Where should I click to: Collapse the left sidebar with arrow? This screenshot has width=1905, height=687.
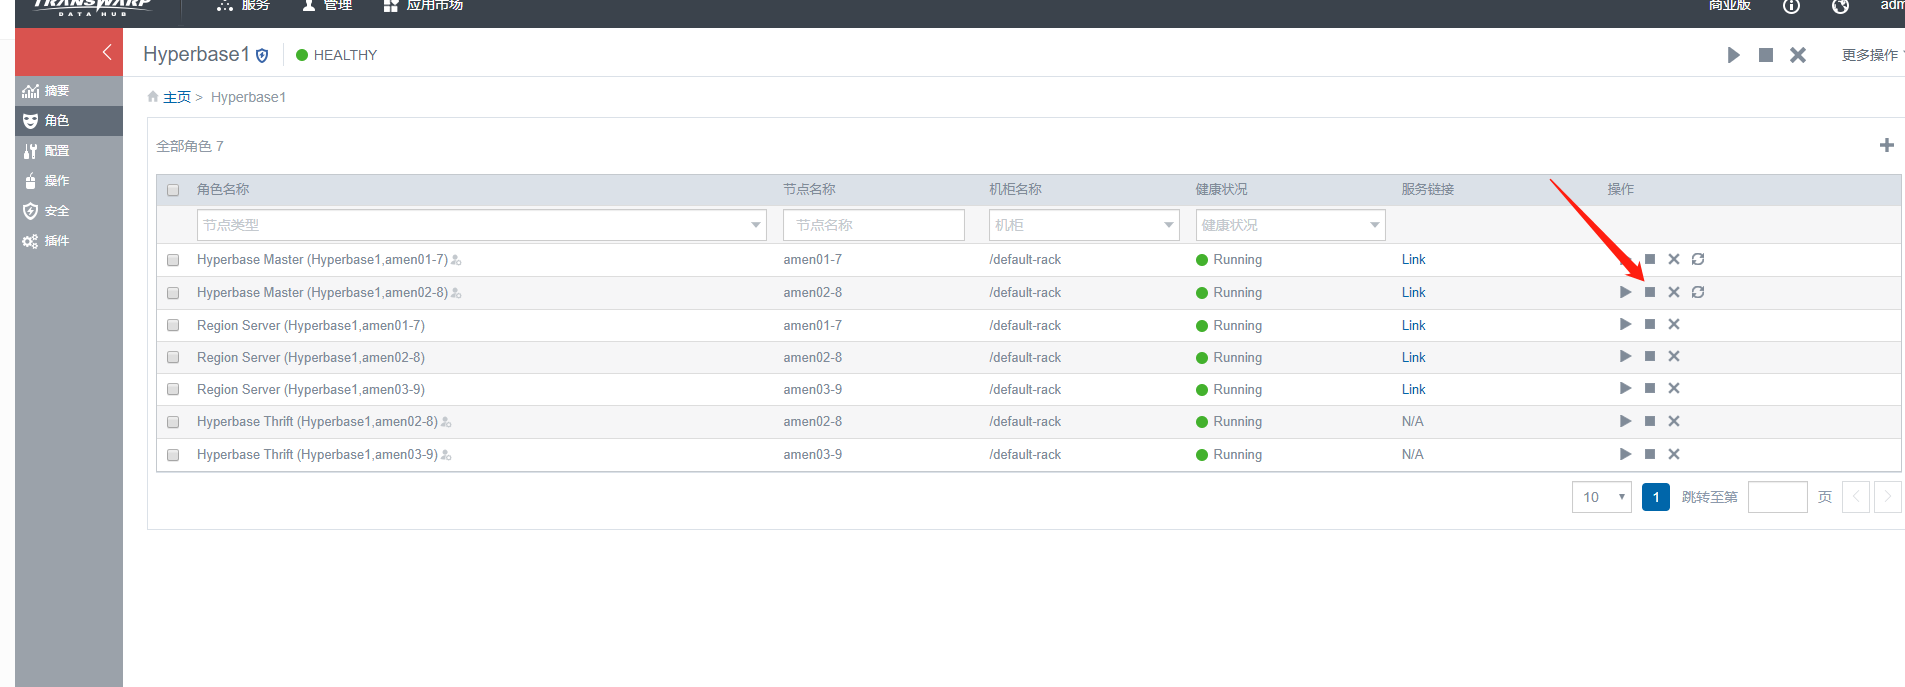point(106,52)
